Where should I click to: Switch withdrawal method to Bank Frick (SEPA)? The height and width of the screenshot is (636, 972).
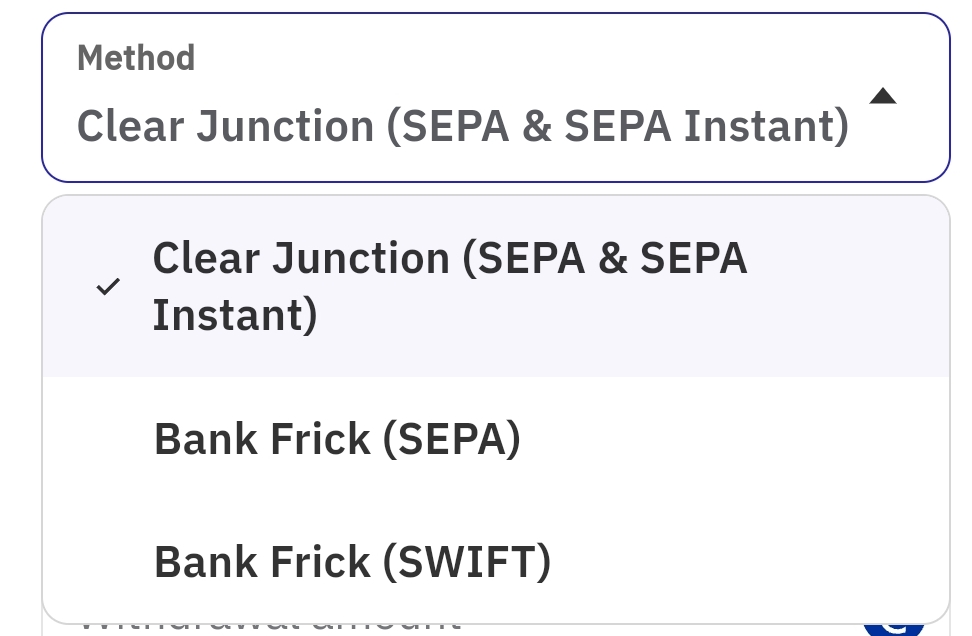(x=496, y=439)
